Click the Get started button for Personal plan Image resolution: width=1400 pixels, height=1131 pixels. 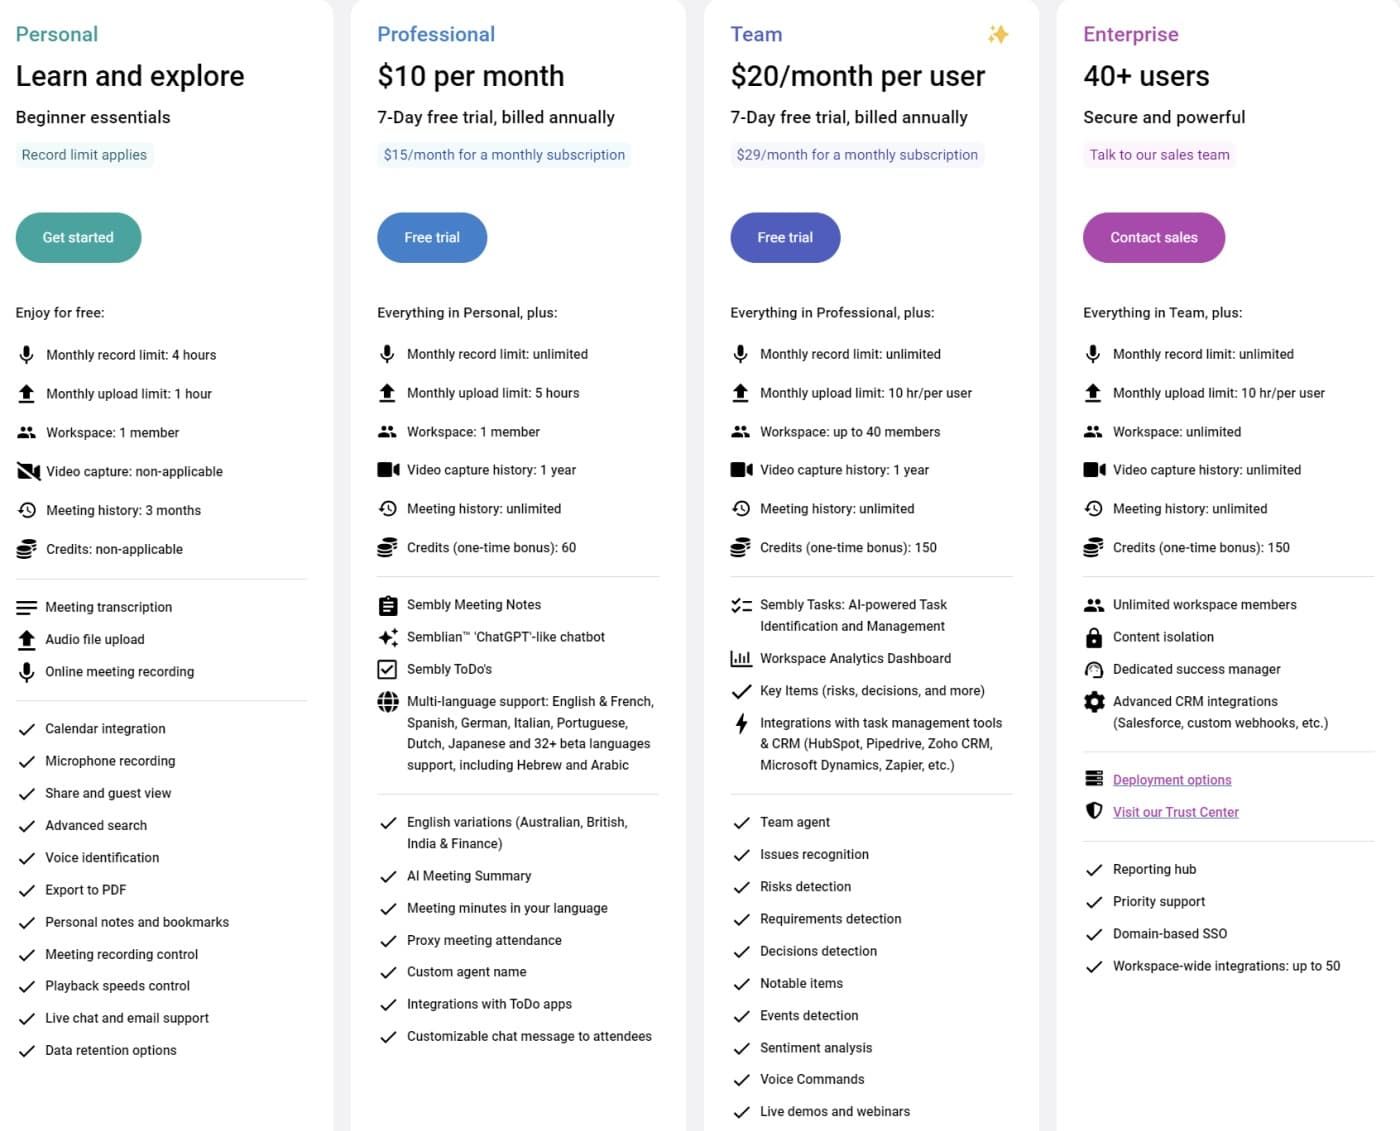pos(78,237)
